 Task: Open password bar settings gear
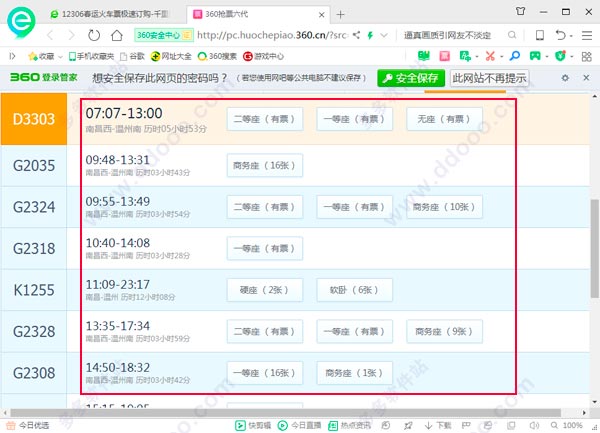click(565, 78)
